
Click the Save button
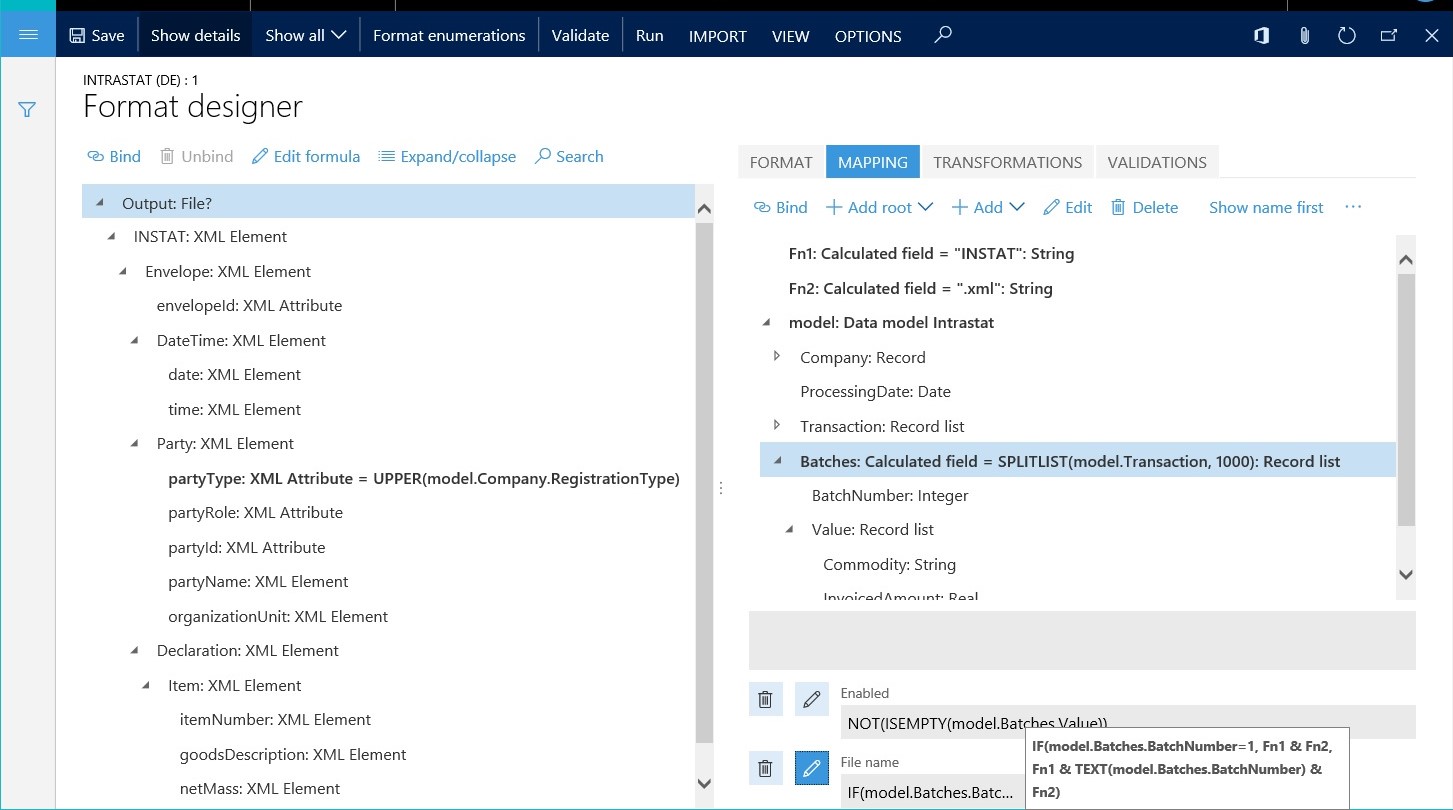(x=97, y=35)
